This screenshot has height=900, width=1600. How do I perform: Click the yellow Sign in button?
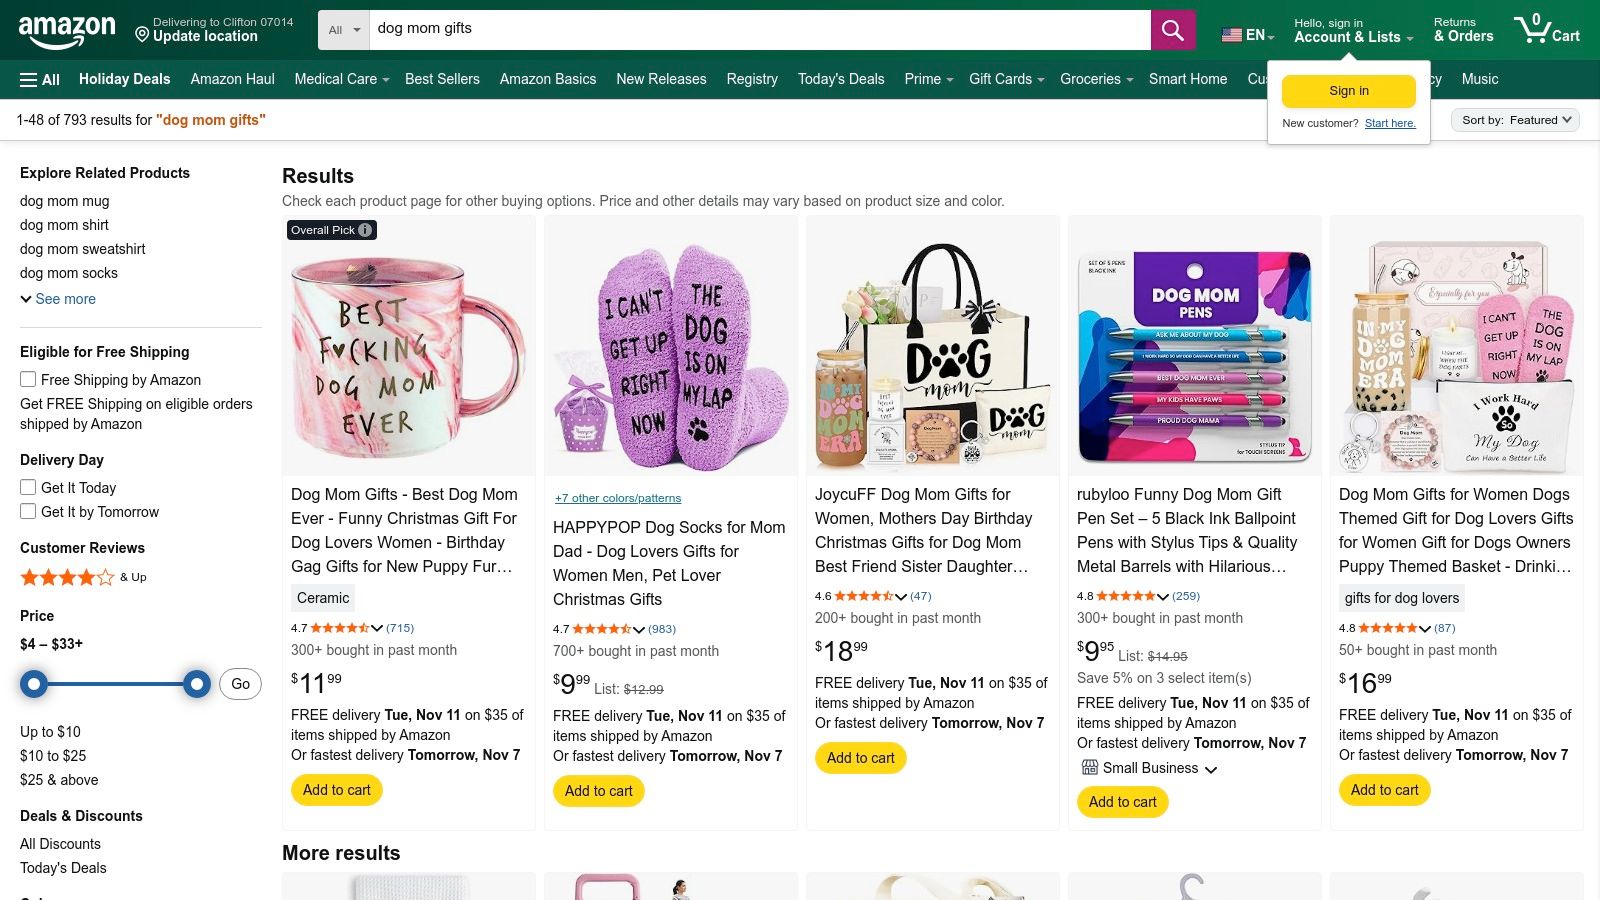1348,90
